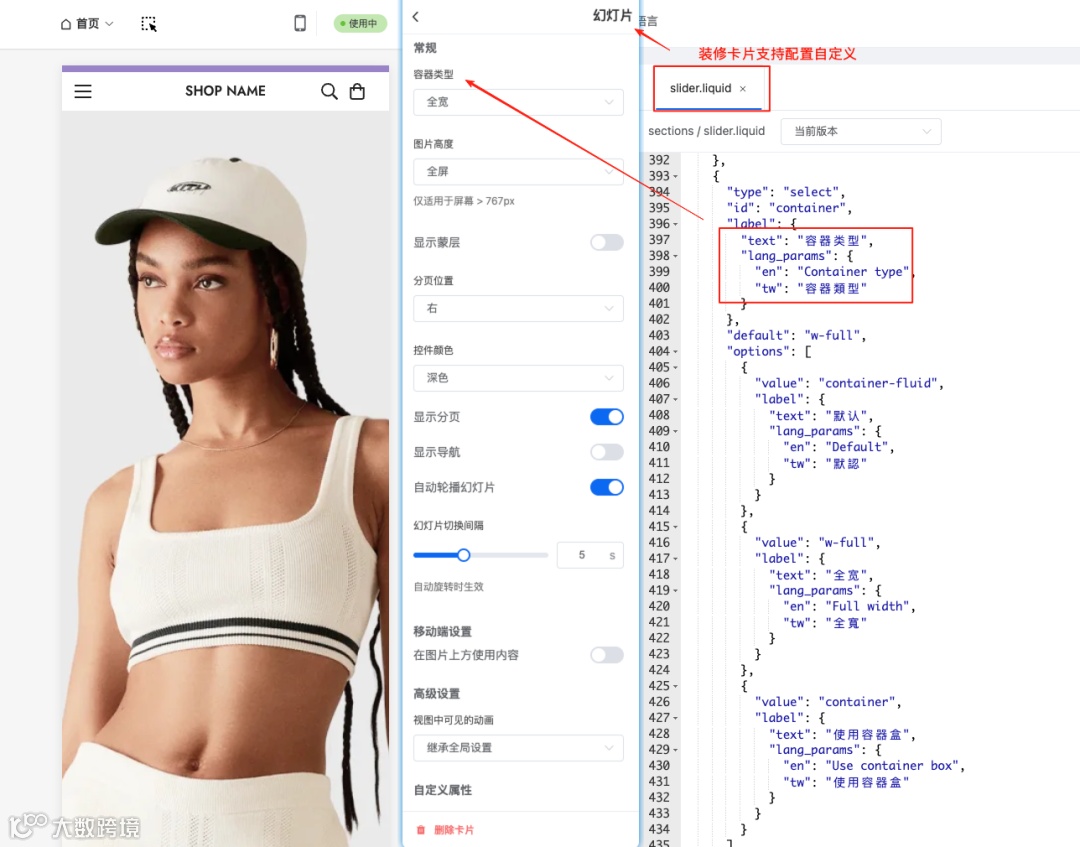1080x847 pixels.
Task: Open 视图中可见的动画 dropdown
Action: coord(518,748)
